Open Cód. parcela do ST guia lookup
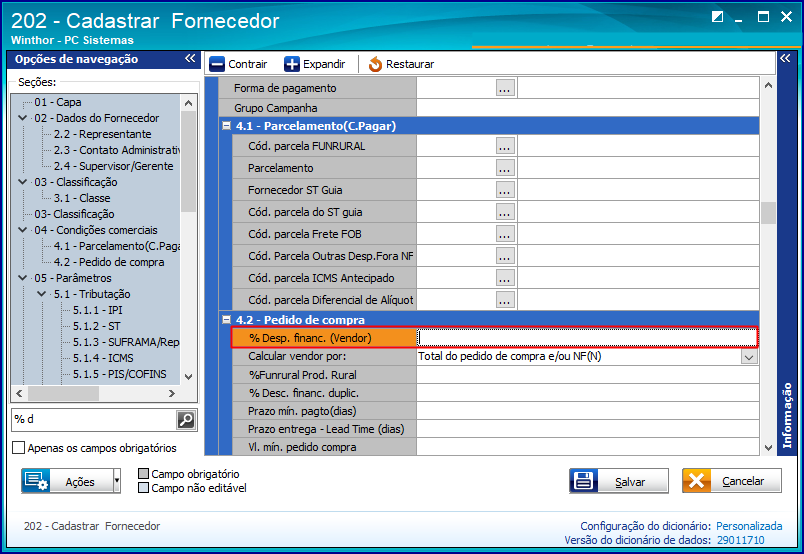804x554 pixels. (x=505, y=212)
